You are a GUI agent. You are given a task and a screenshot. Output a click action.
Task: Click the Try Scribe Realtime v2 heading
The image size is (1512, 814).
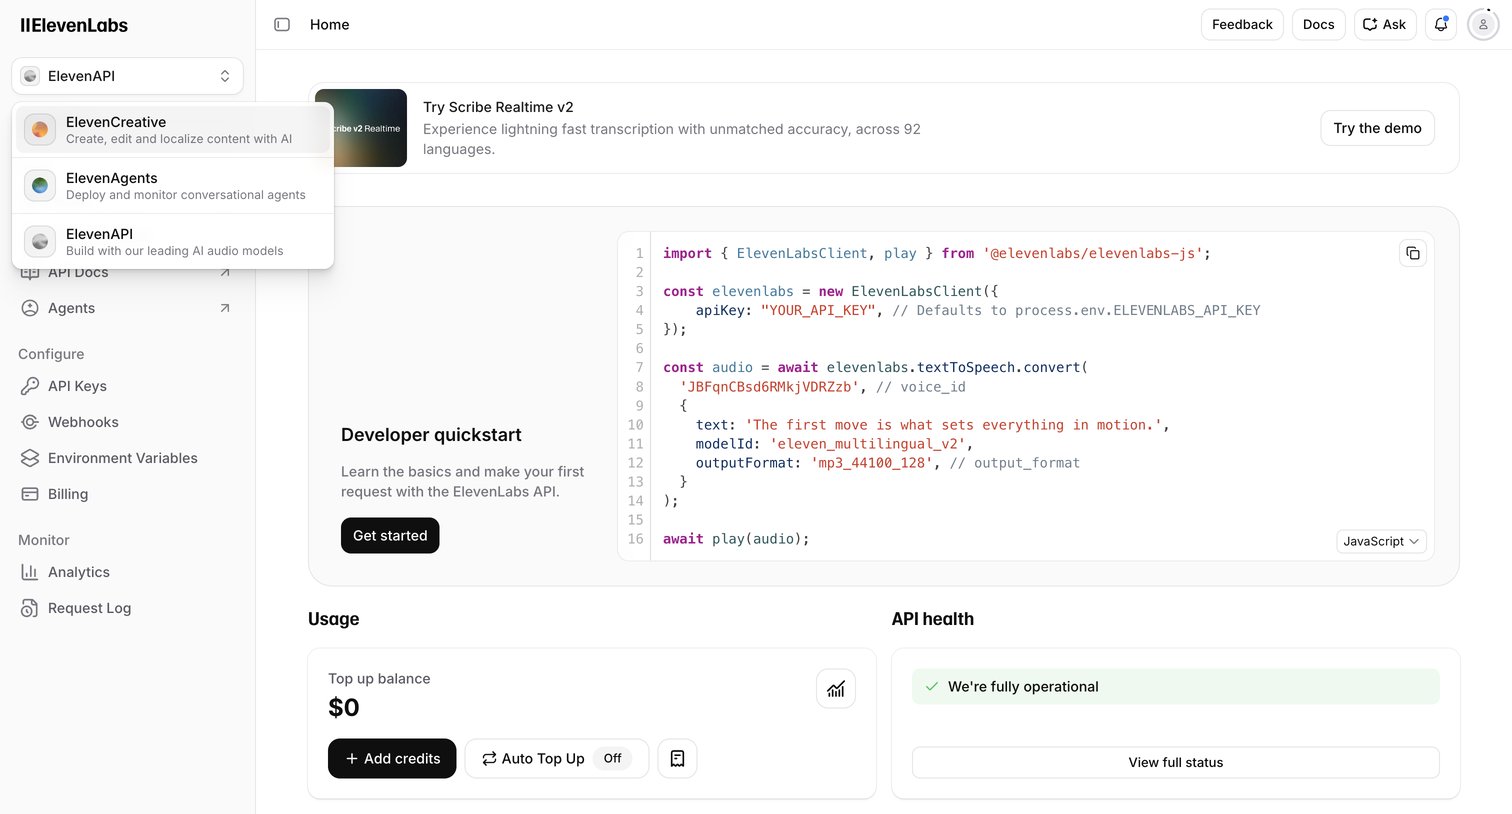[498, 107]
